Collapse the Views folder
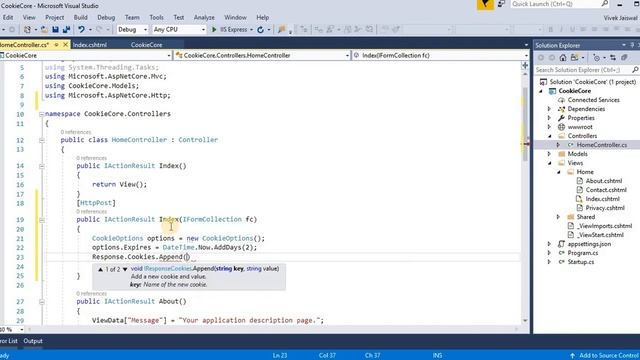The height and width of the screenshot is (360, 640). [549, 163]
